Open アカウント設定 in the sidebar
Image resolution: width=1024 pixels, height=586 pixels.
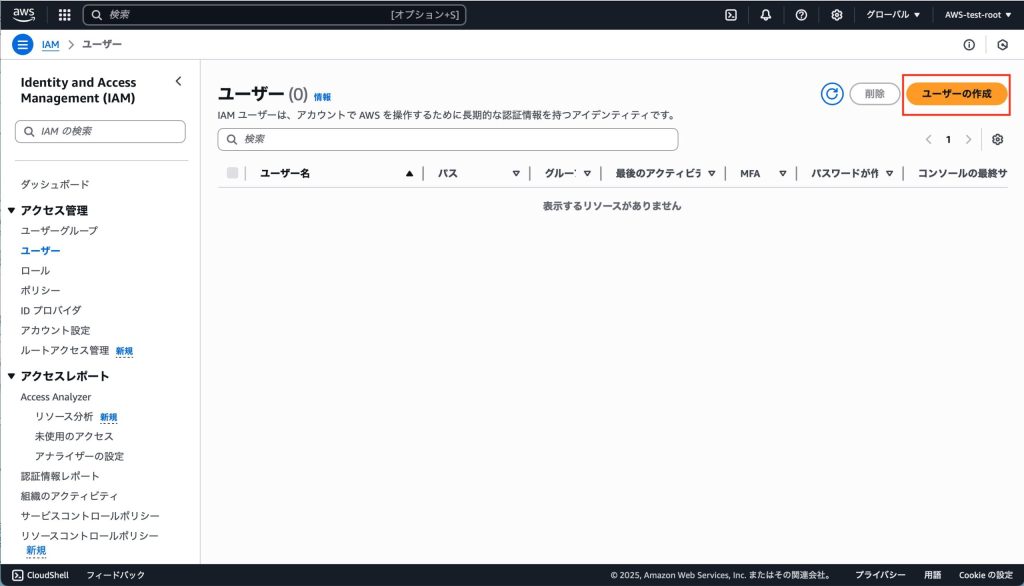coord(56,331)
